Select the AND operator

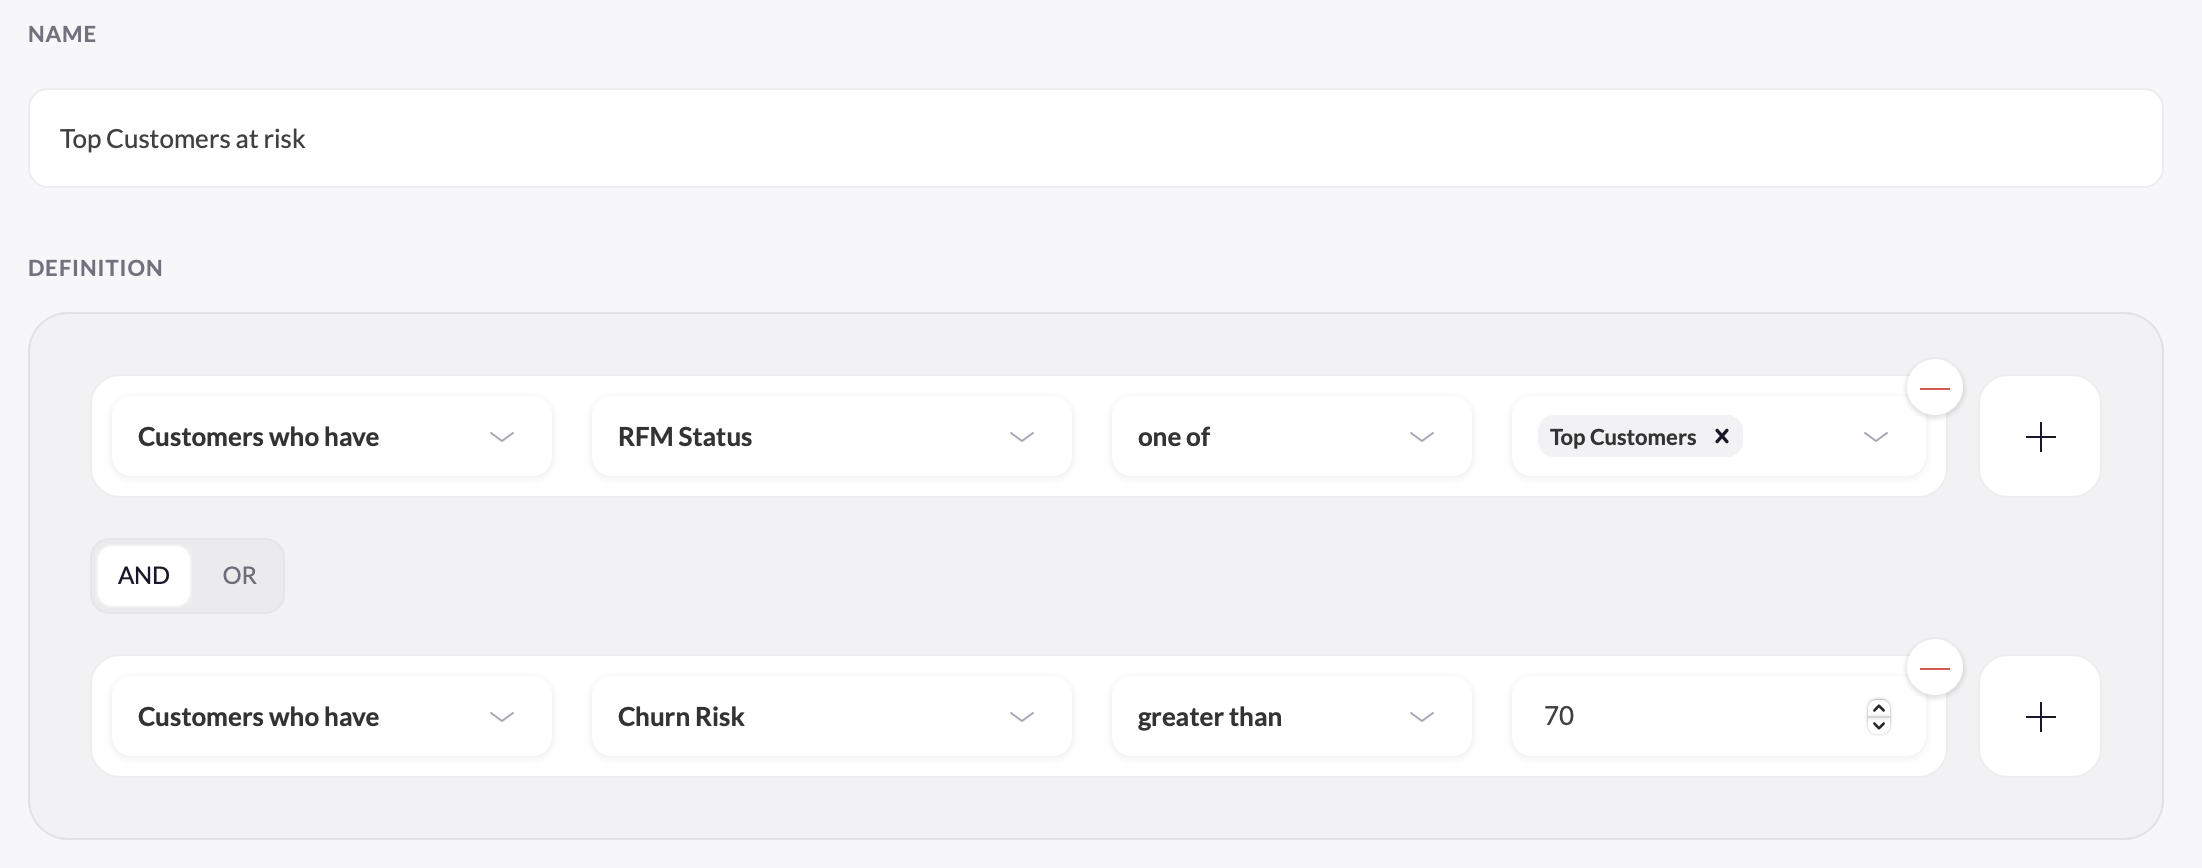click(144, 576)
